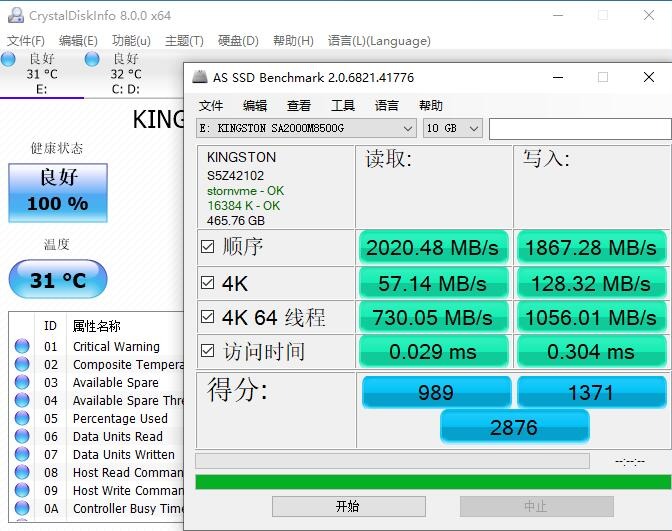Viewport: 672px width, 531px height.
Task: Click the grey progress bar beside --:--:--
Action: (392, 461)
